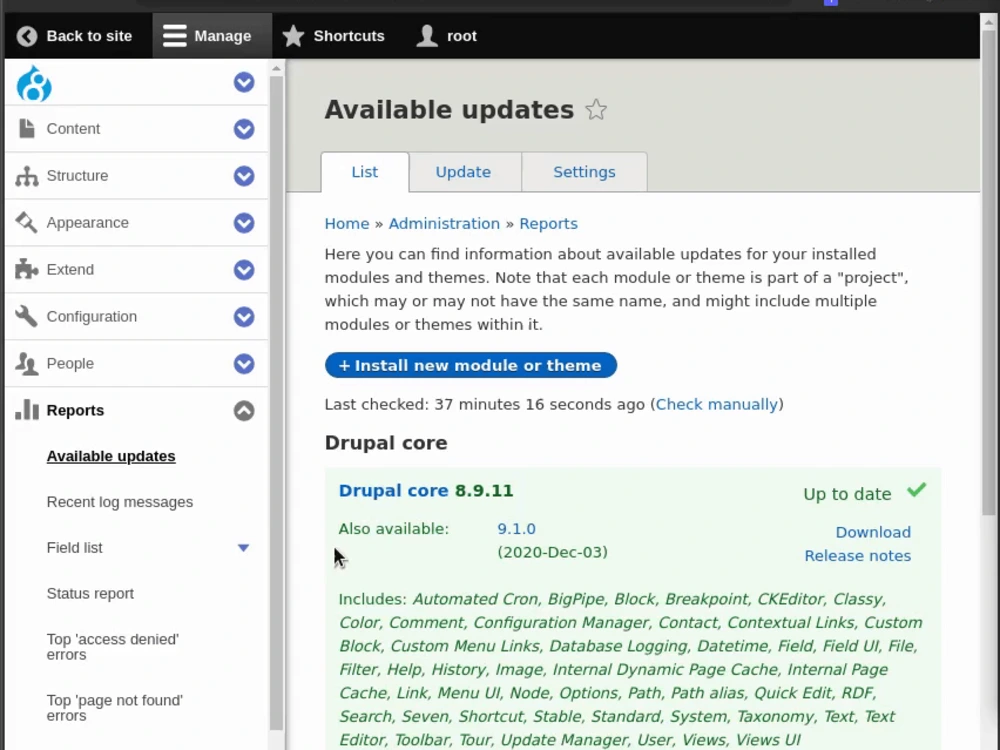
Task: Click Install new module or theme button
Action: [471, 365]
